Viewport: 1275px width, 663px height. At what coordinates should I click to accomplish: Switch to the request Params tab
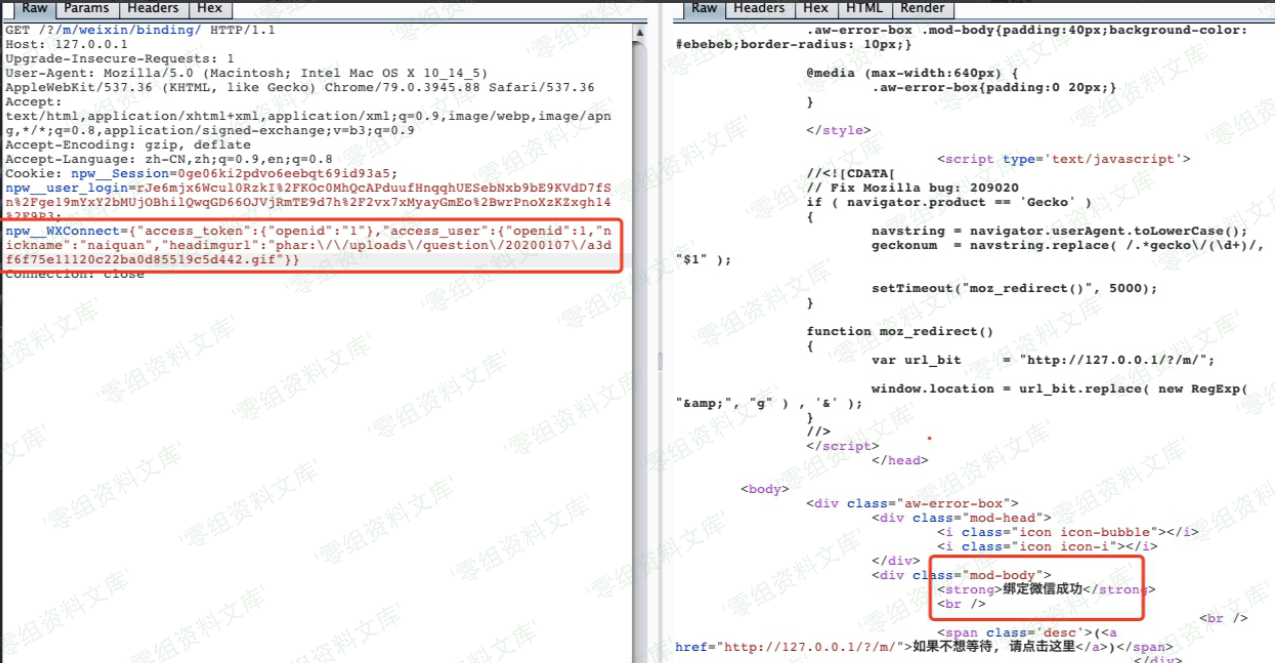[x=87, y=8]
